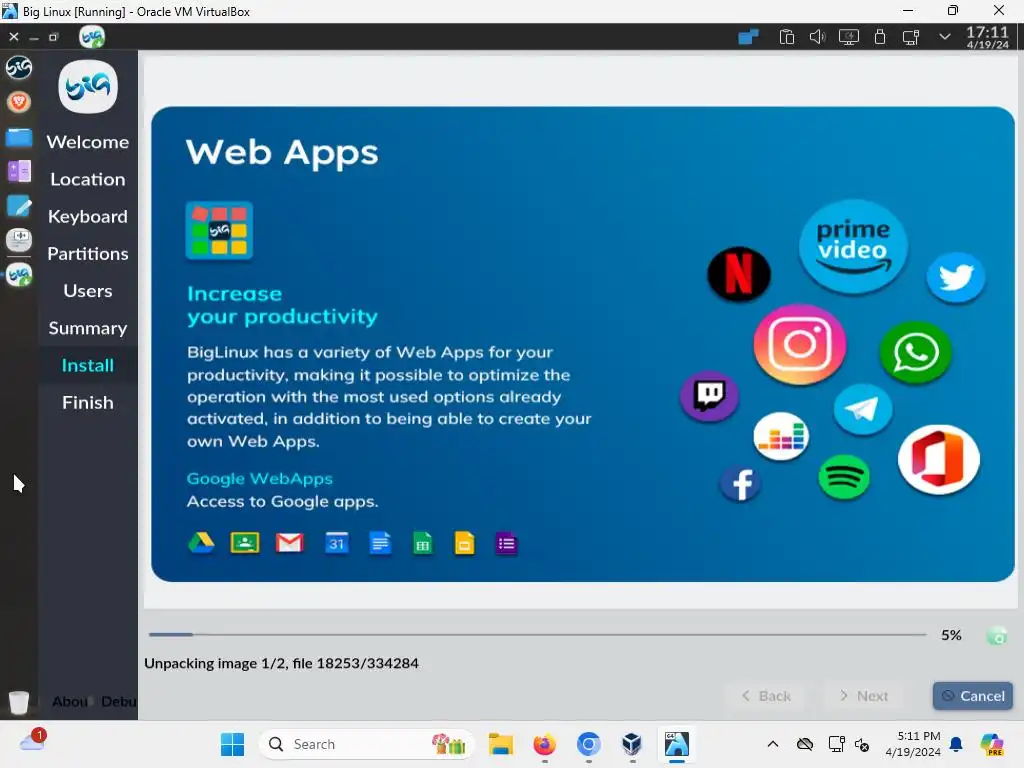Click the Twitch icon
The width and height of the screenshot is (1024, 768).
(709, 396)
